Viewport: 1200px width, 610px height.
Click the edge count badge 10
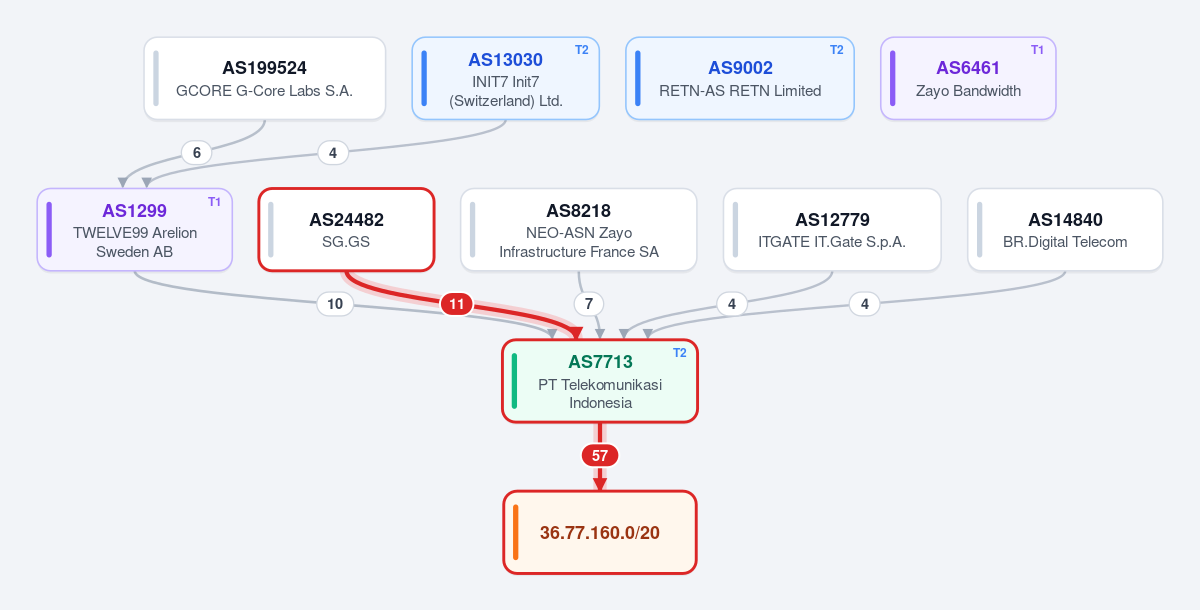335,304
